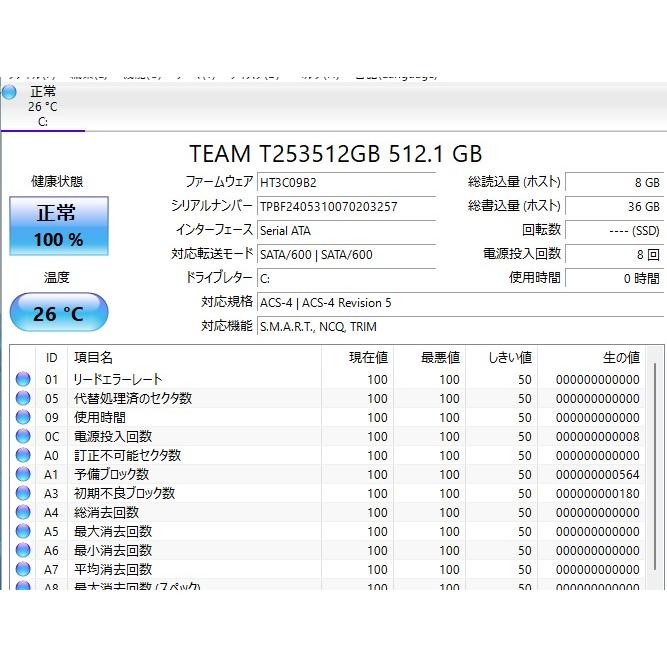Select the 代替処理済のセクタ数 attribute row

328,398
